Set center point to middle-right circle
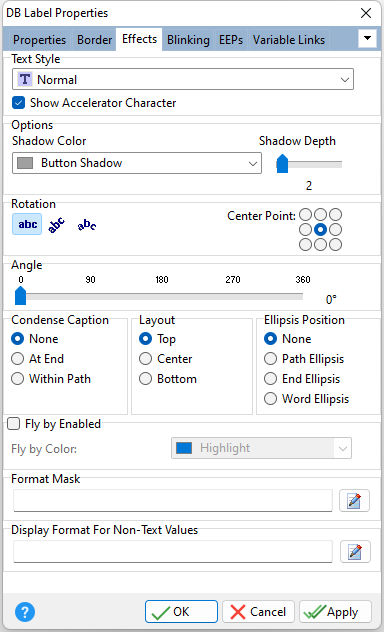The width and height of the screenshot is (384, 632). tap(335, 229)
